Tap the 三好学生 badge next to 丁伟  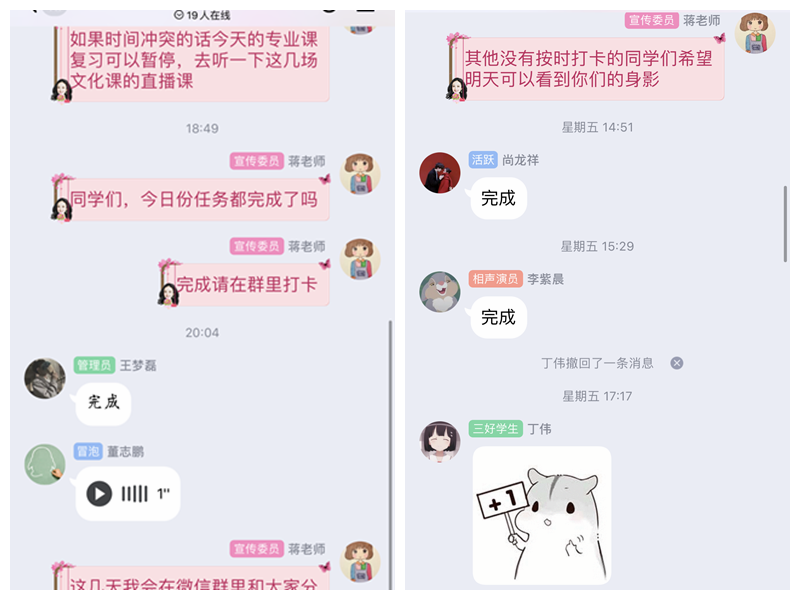(x=495, y=428)
